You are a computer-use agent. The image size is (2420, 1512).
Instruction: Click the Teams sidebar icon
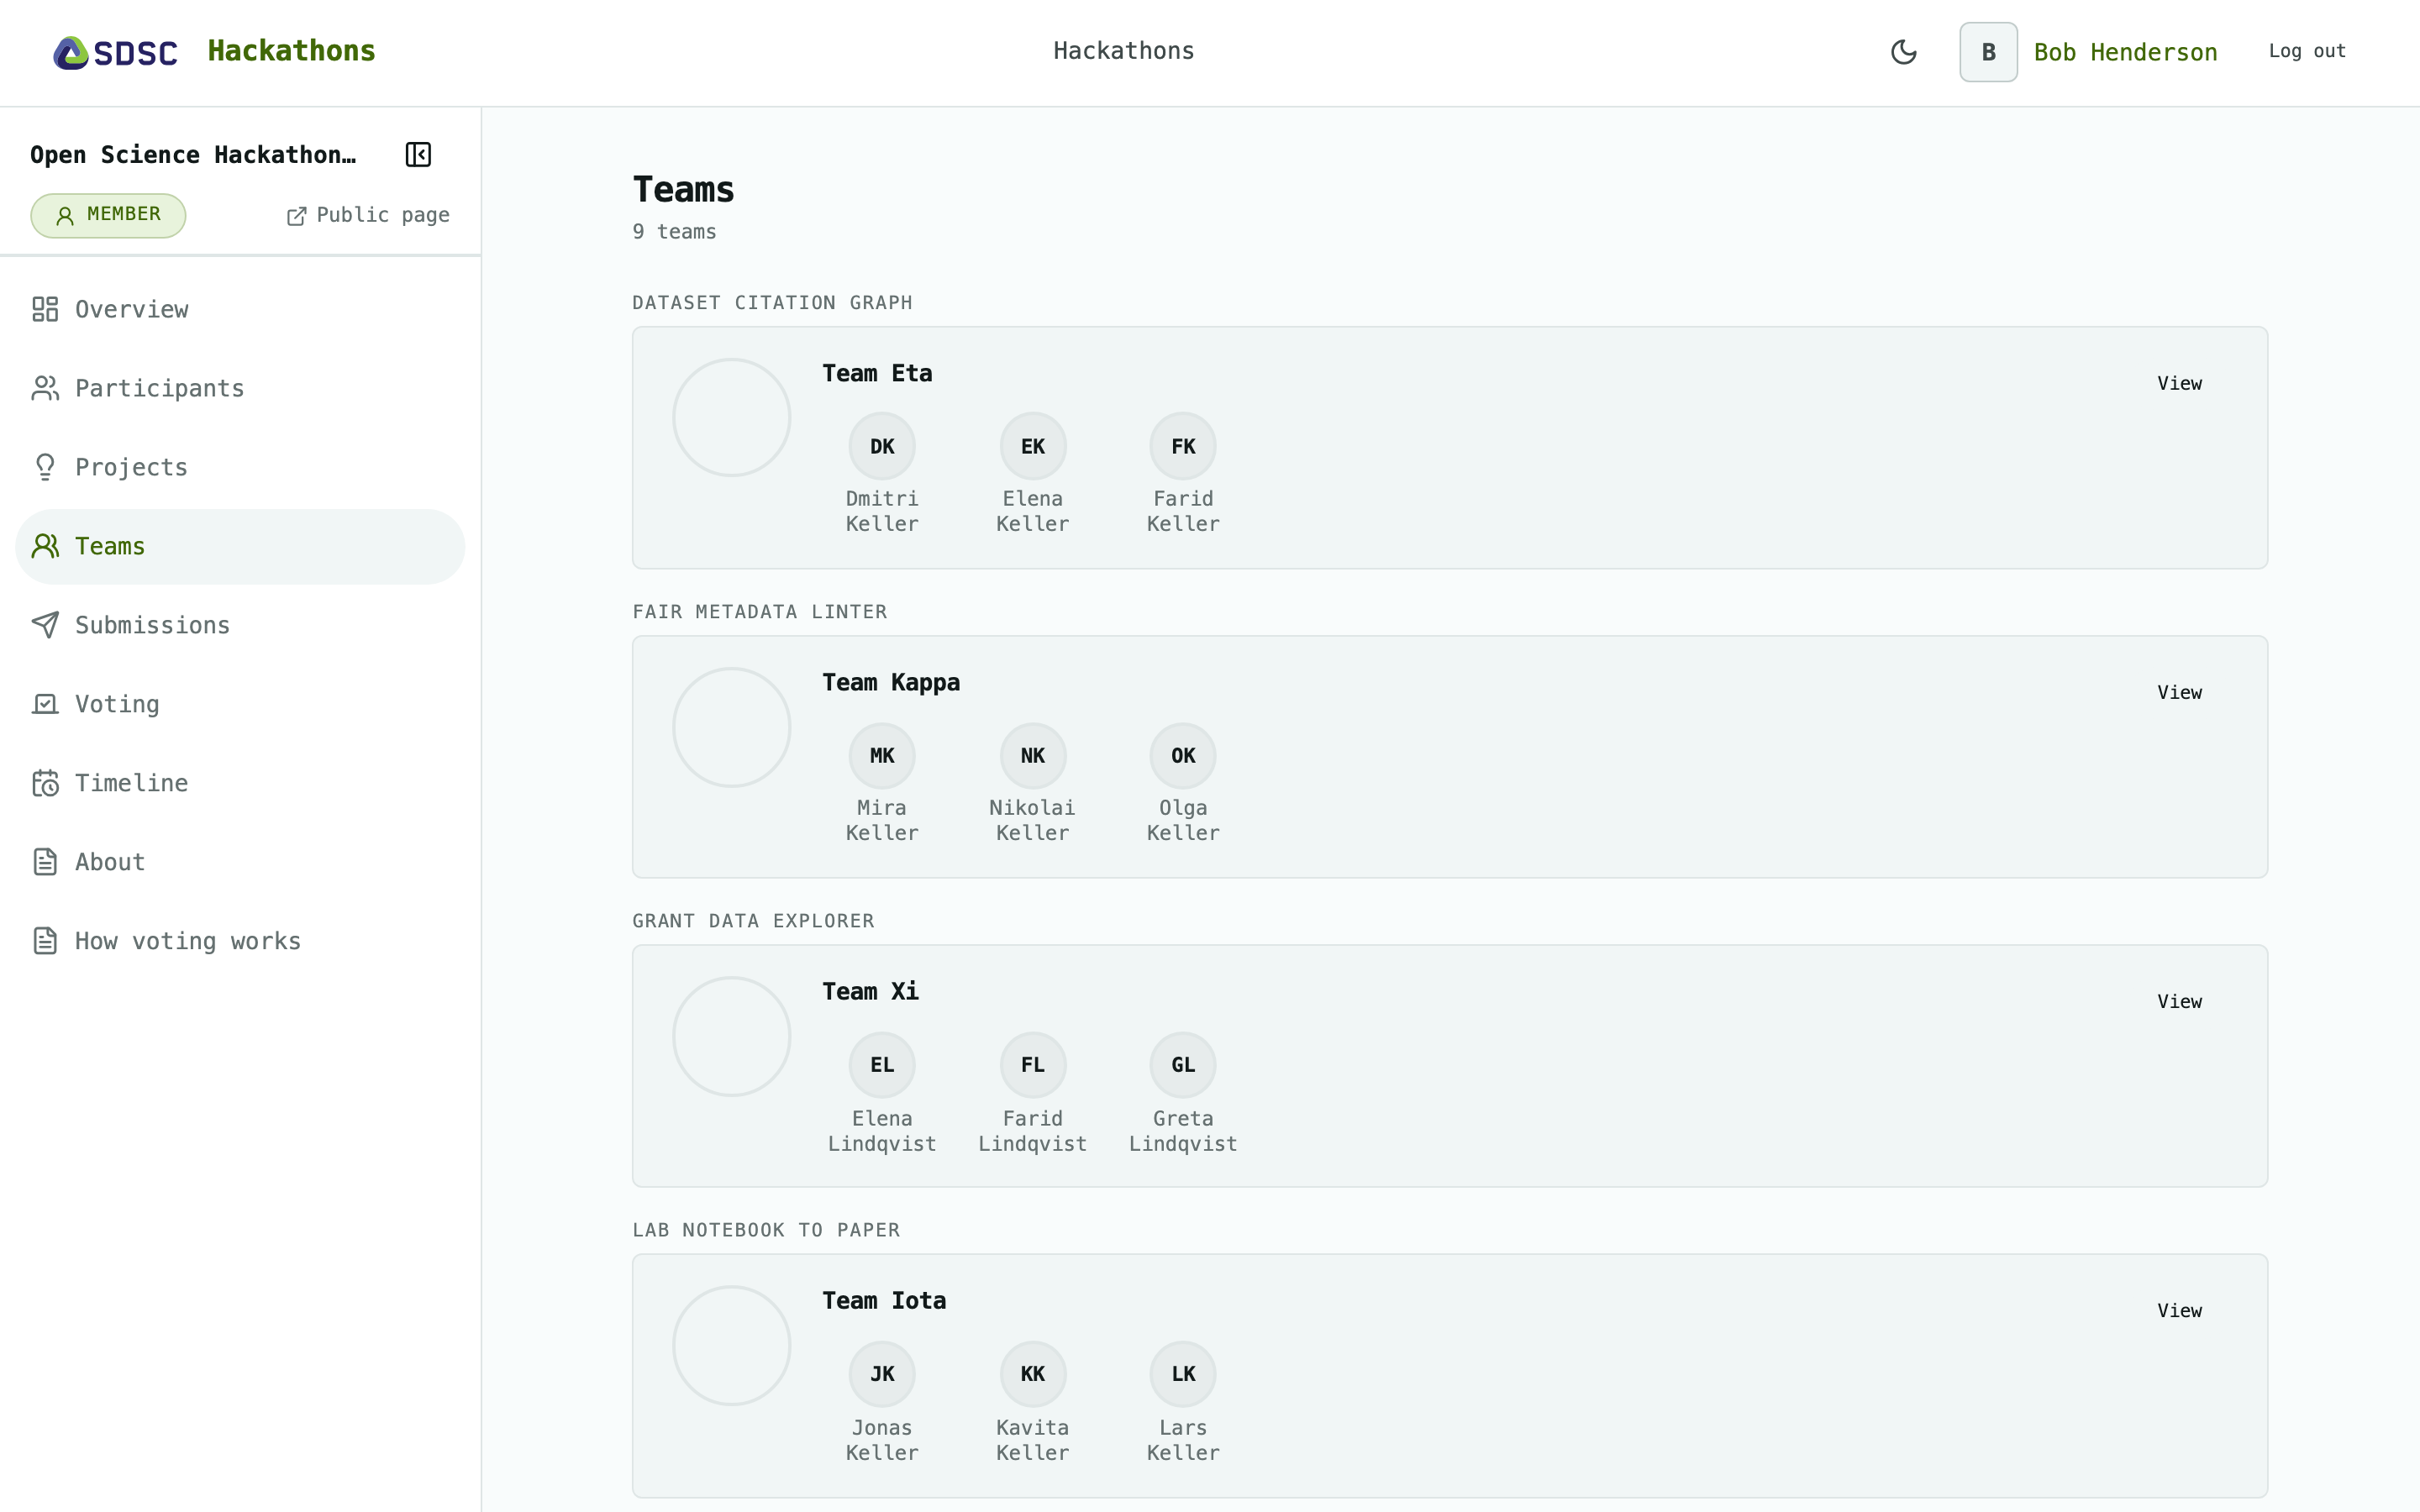[x=45, y=546]
